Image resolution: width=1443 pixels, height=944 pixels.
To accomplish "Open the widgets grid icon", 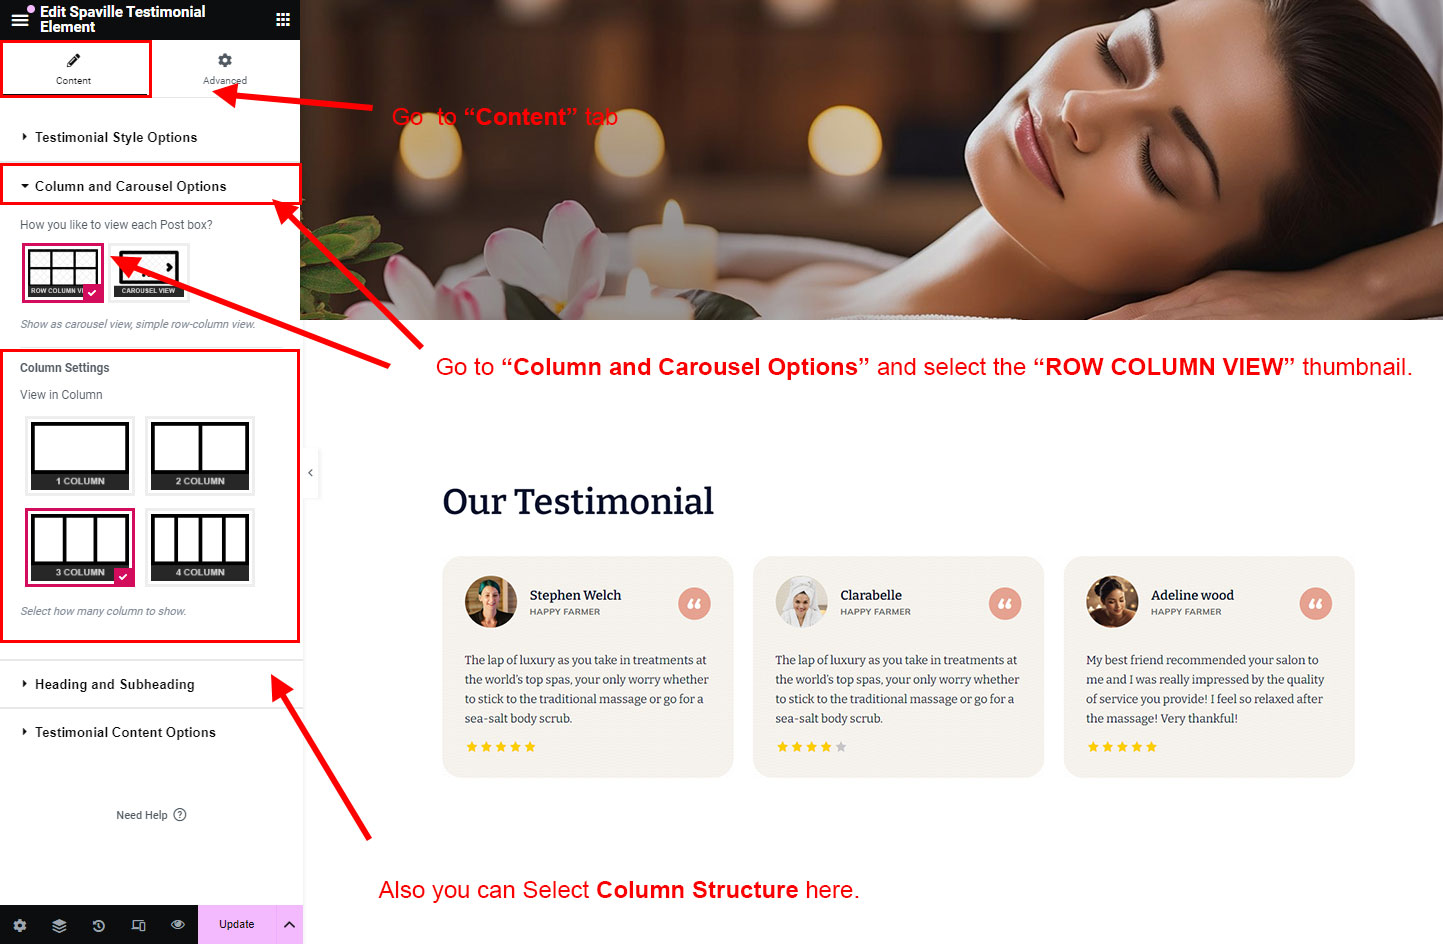I will (x=283, y=19).
